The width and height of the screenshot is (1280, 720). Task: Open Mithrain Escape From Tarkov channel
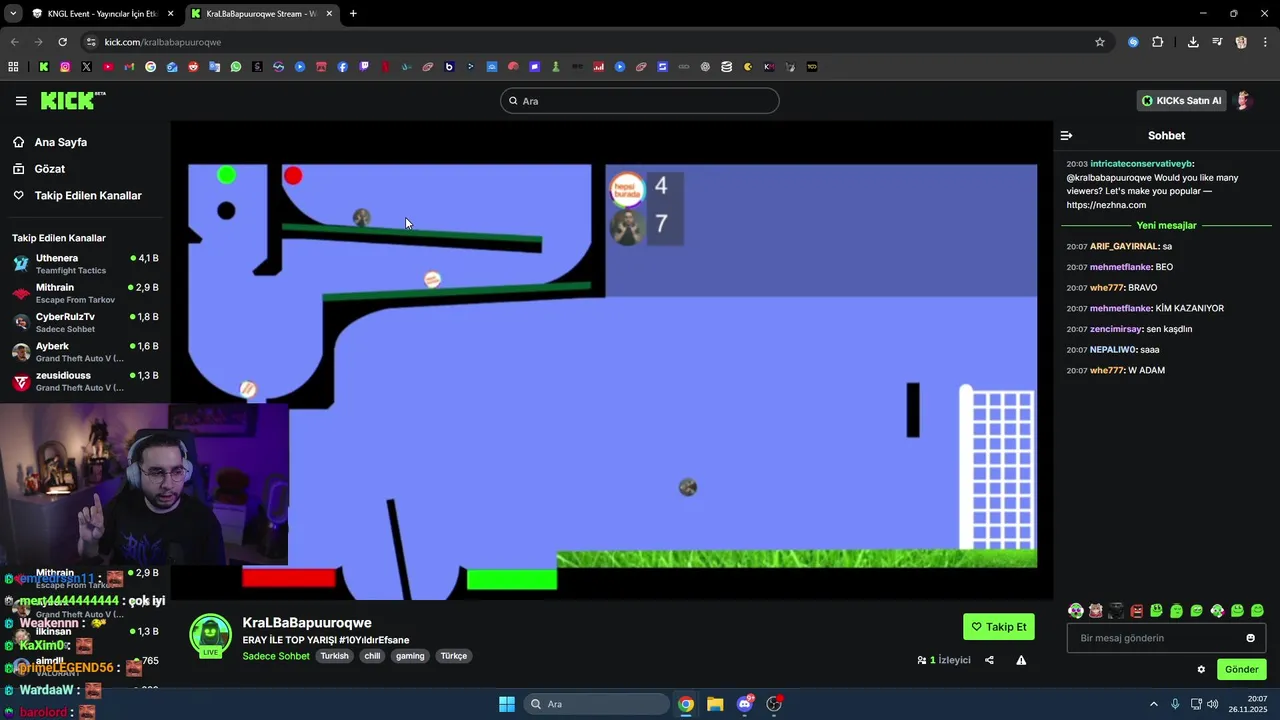85,293
